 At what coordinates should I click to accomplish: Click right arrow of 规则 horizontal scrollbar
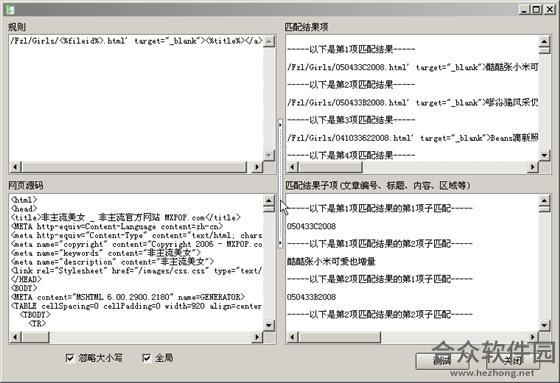[x=257, y=167]
